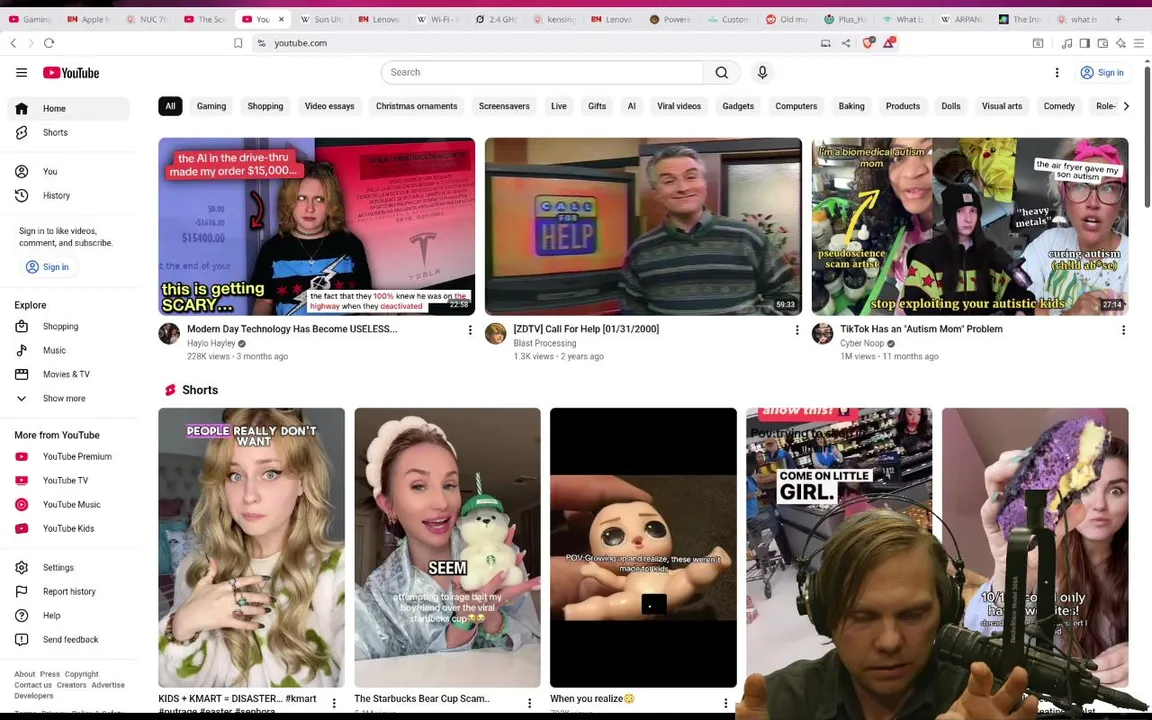This screenshot has width=1152, height=720.
Task: Open Shopping under Explore
Action: click(x=68, y=327)
